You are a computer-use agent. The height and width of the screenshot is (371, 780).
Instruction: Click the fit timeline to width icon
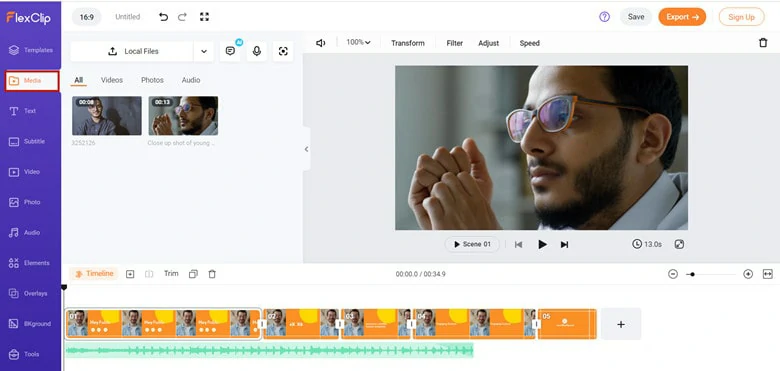click(768, 274)
